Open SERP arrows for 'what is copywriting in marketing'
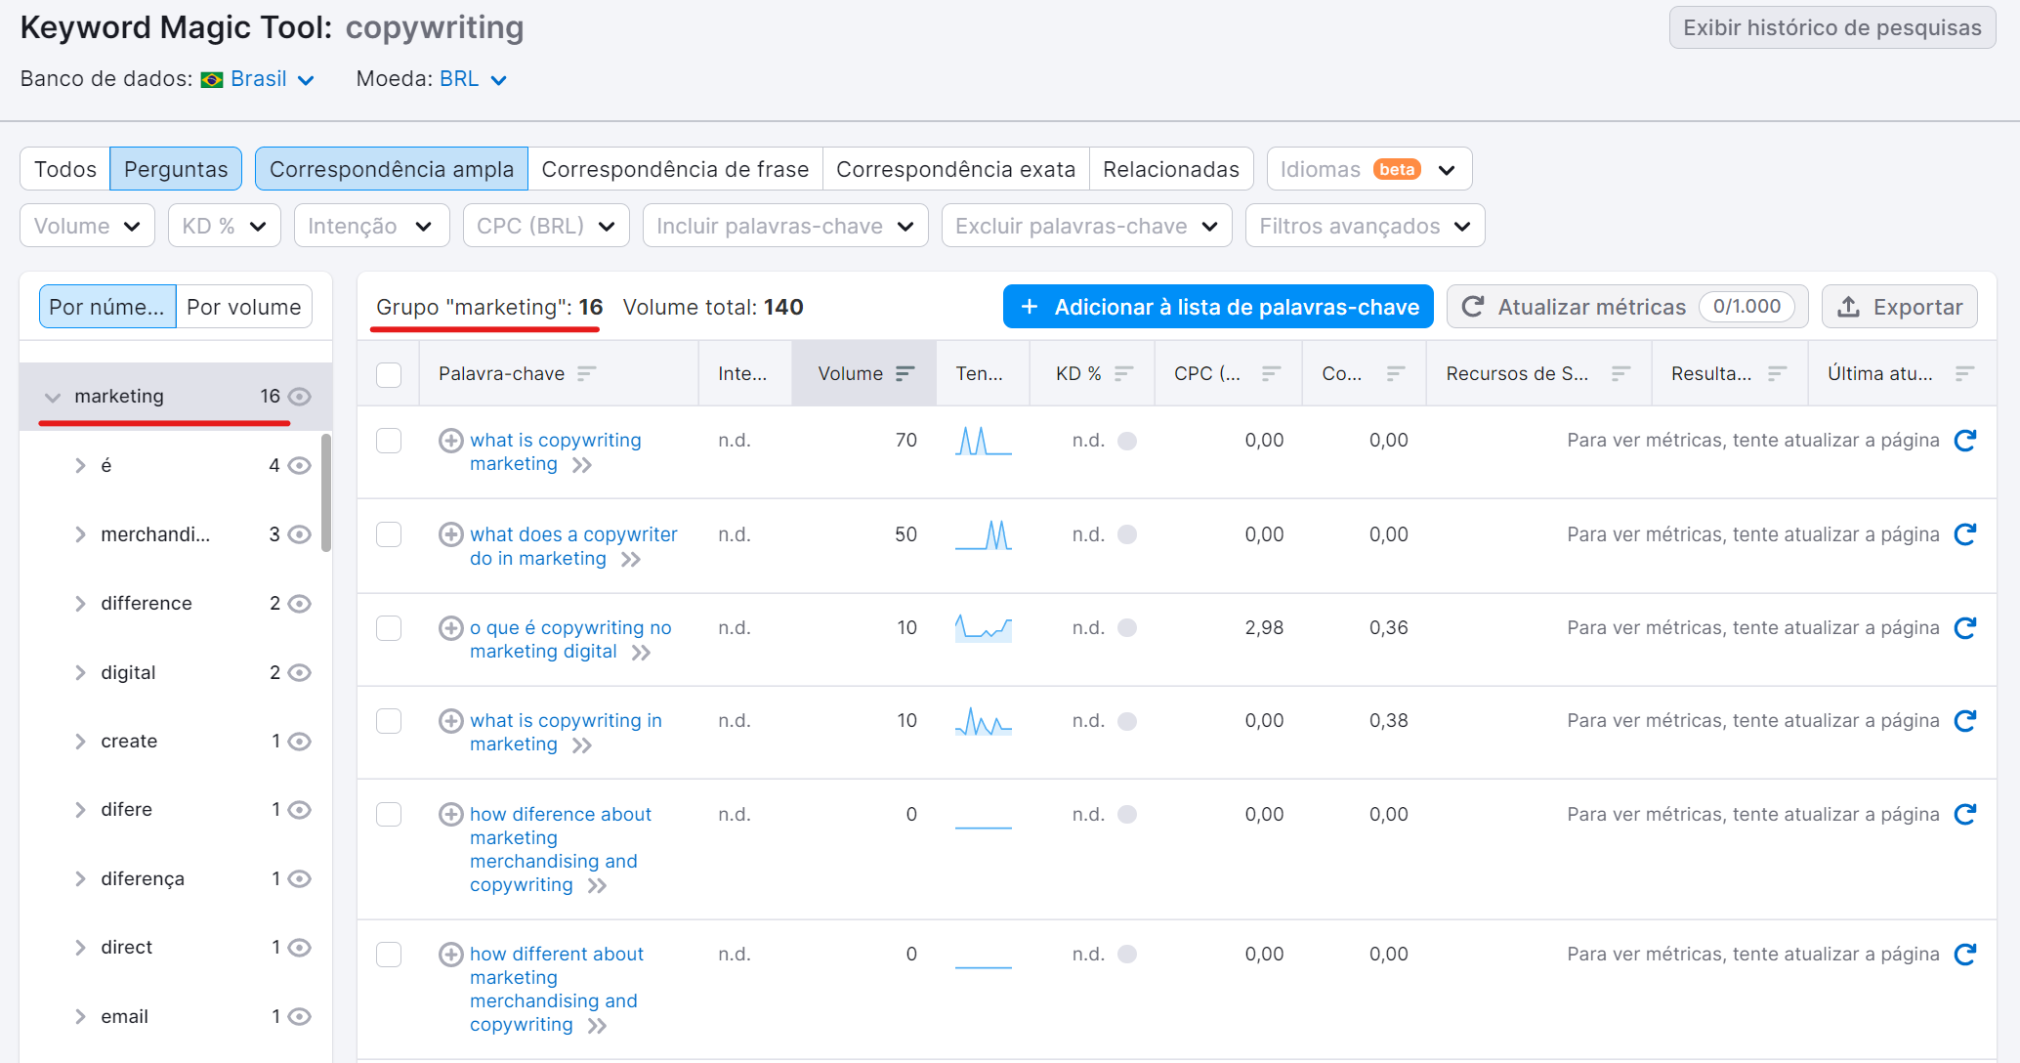The width and height of the screenshot is (2020, 1063). point(582,745)
